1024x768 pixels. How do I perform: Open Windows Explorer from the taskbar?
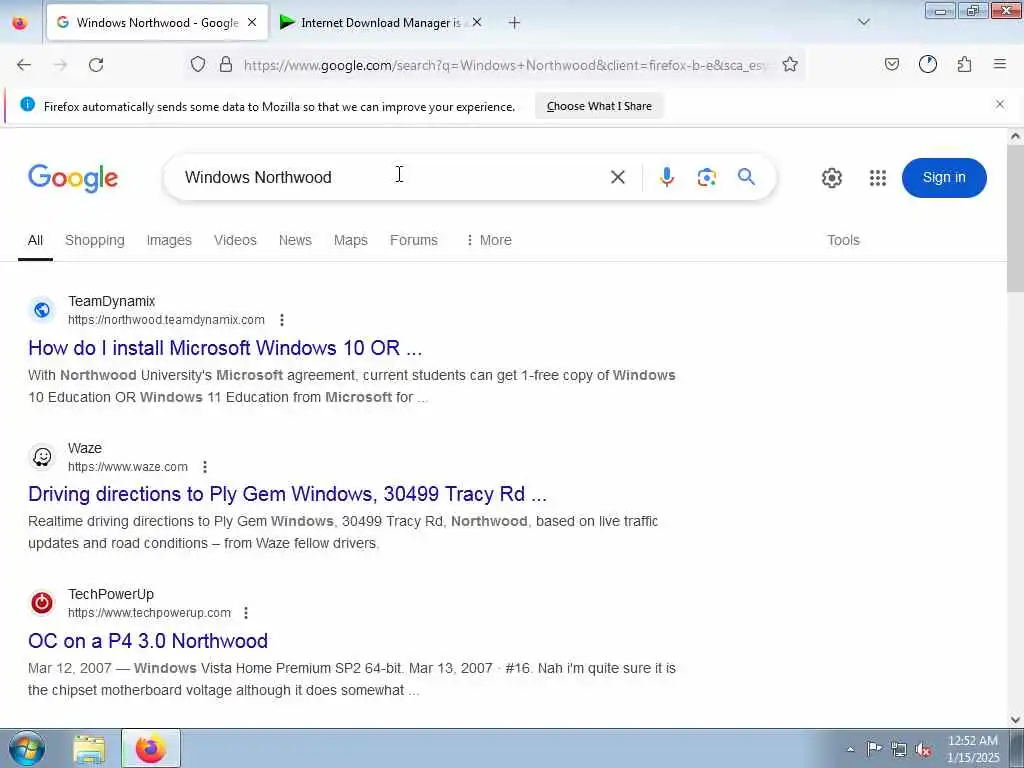pos(89,749)
